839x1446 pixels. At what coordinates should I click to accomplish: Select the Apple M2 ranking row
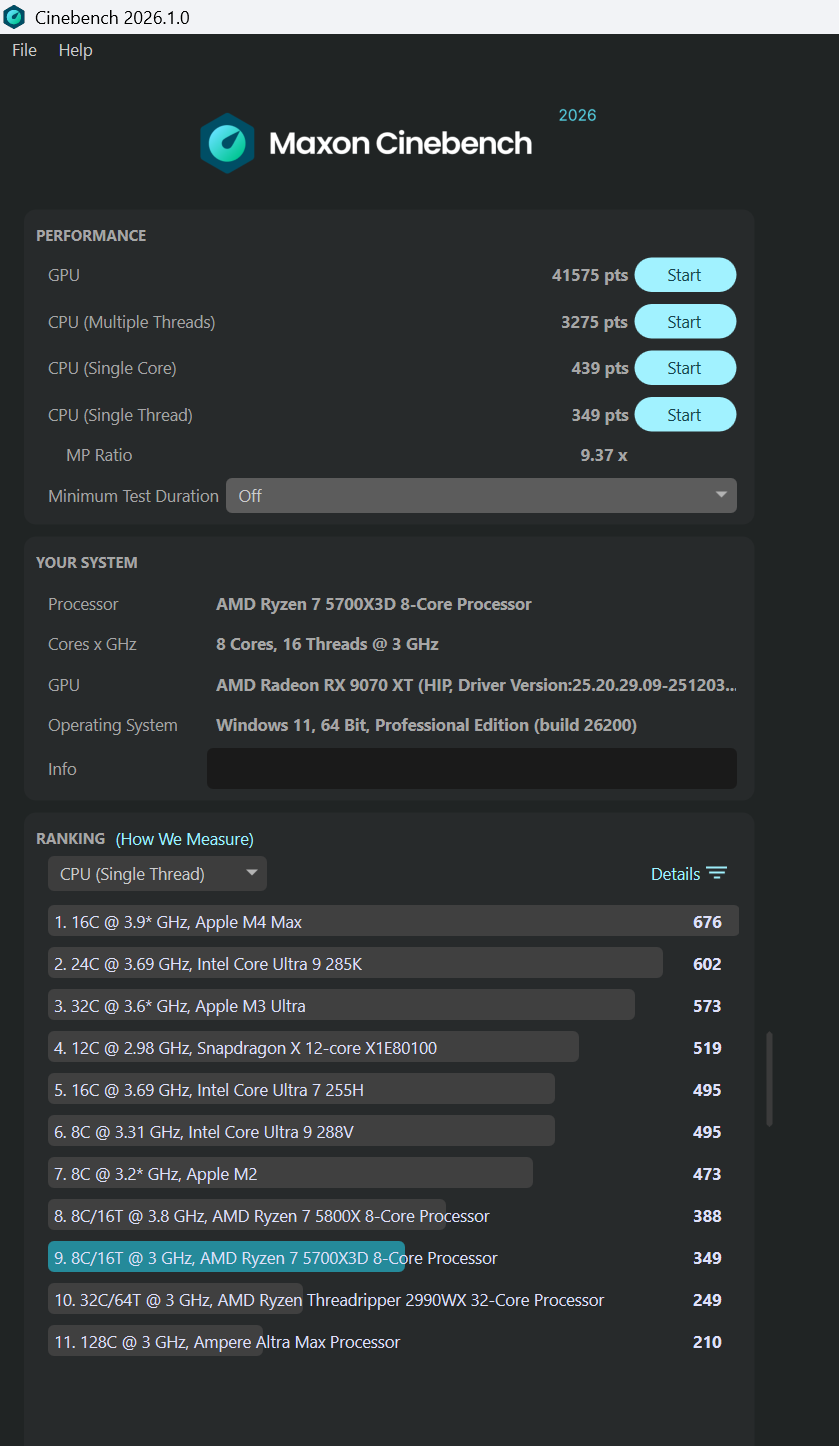coord(393,1174)
